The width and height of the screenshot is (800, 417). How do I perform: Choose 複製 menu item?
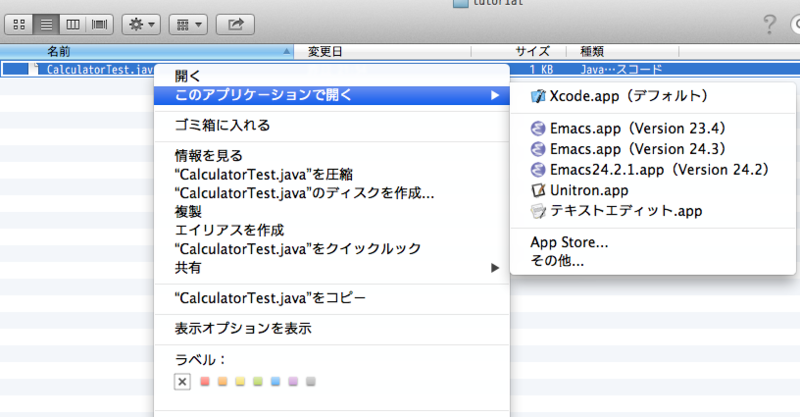click(332, 211)
